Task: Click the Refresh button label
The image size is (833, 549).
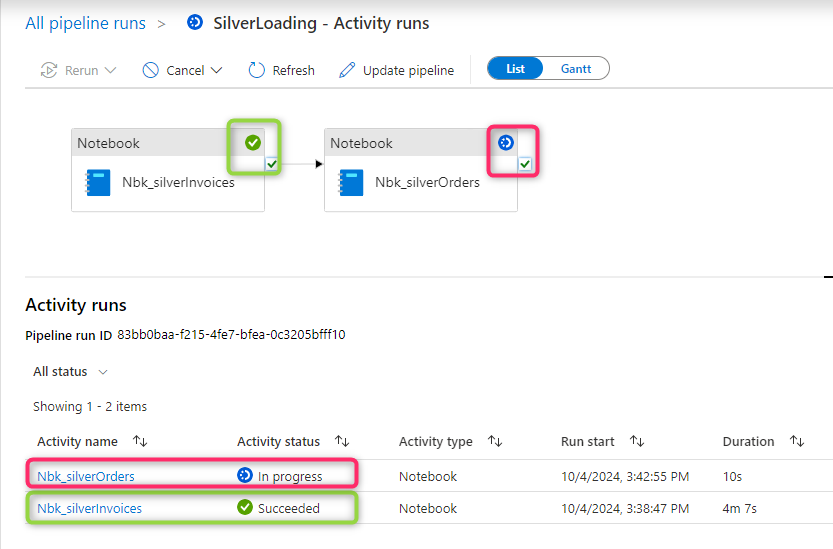Action: pyautogui.click(x=293, y=70)
